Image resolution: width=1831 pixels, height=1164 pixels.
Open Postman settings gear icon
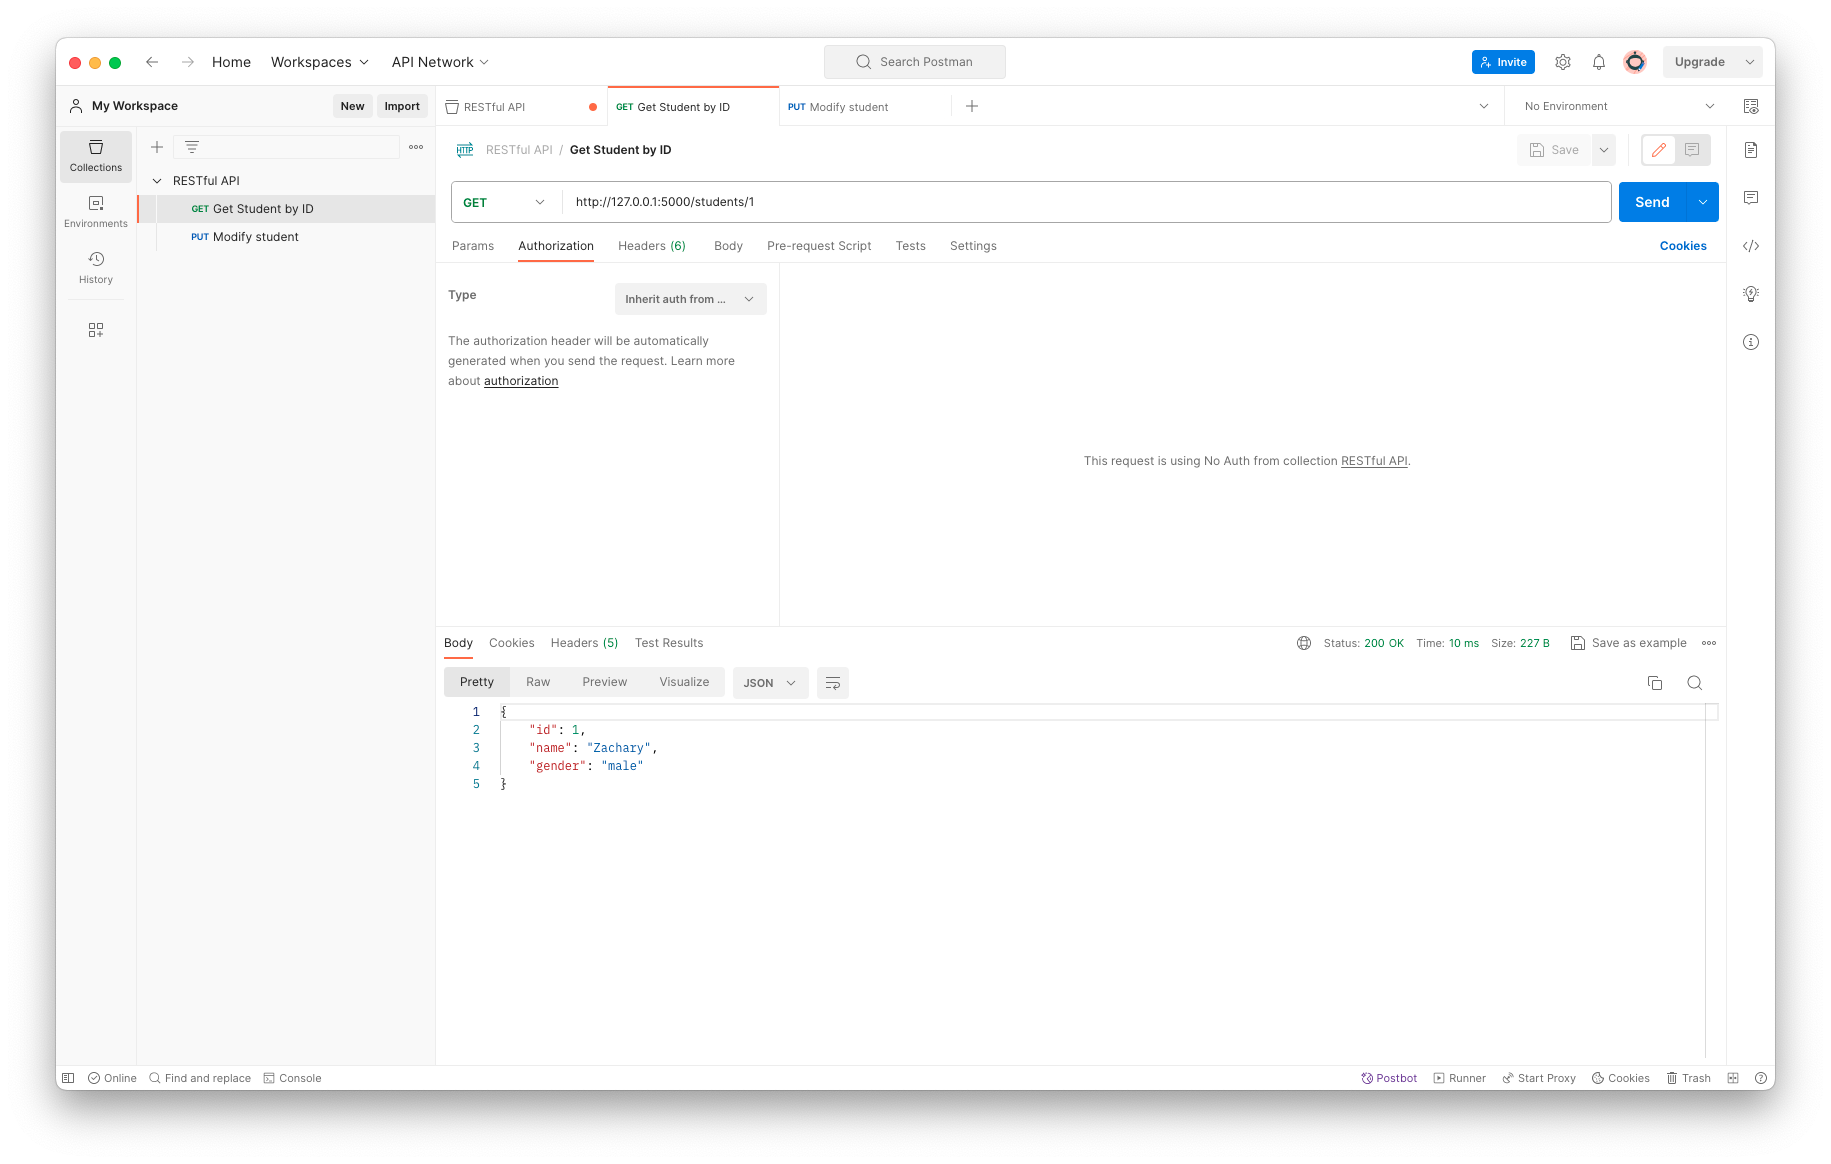coord(1563,62)
